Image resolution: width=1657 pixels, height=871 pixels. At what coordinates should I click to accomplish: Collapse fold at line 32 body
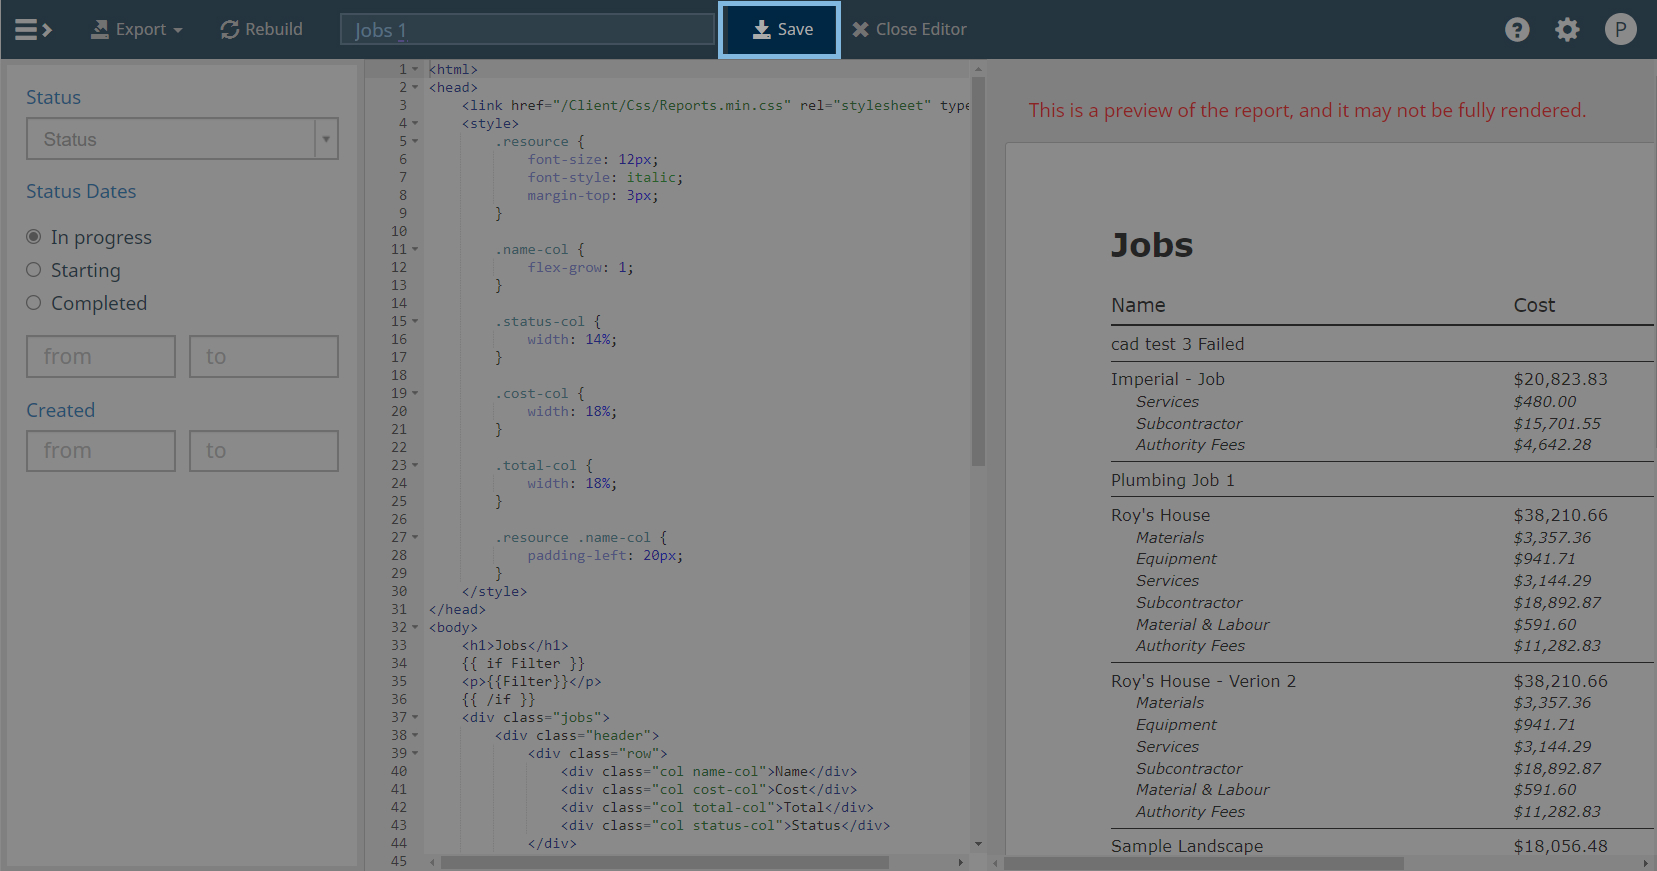point(415,627)
